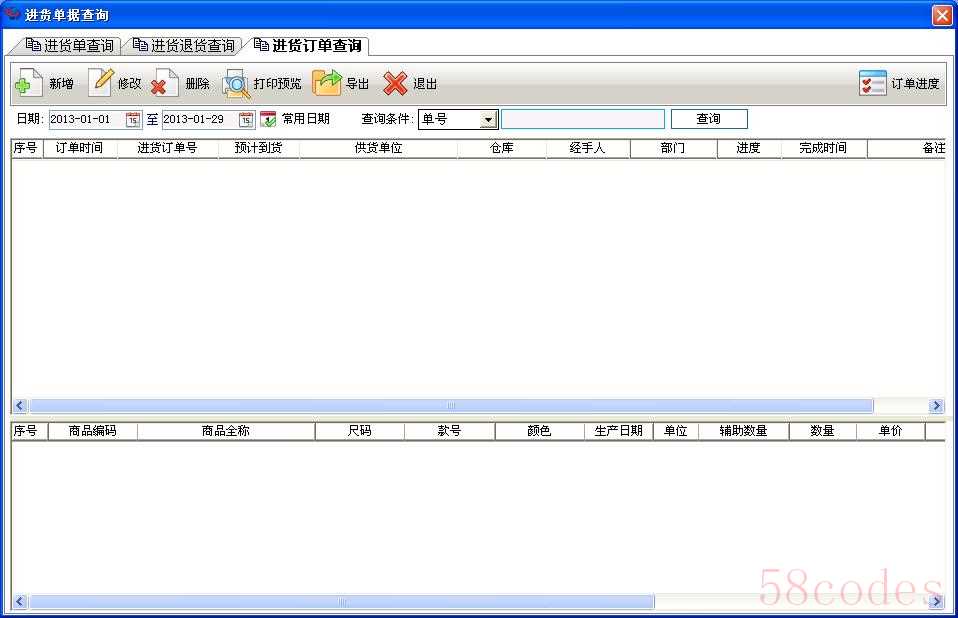Click the 修改 (Edit) pencil icon
958x618 pixels.
(x=101, y=83)
